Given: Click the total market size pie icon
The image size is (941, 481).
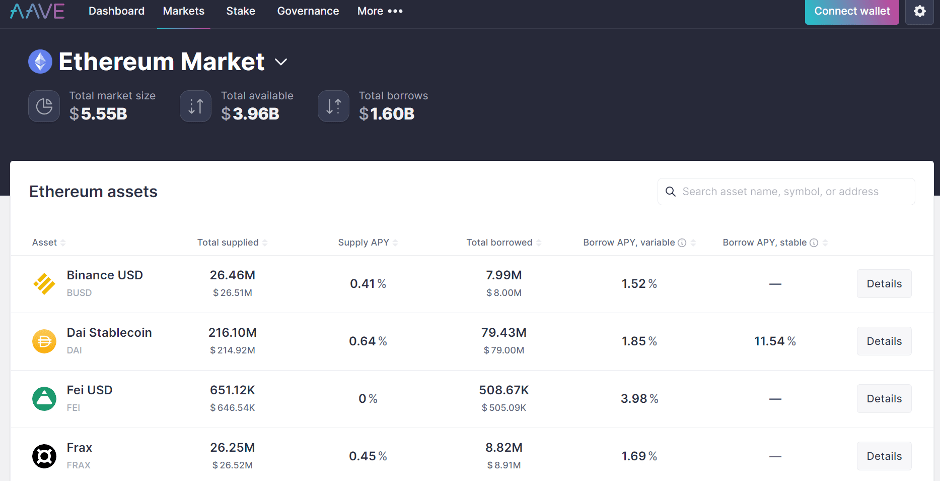Looking at the screenshot, I should coord(44,106).
